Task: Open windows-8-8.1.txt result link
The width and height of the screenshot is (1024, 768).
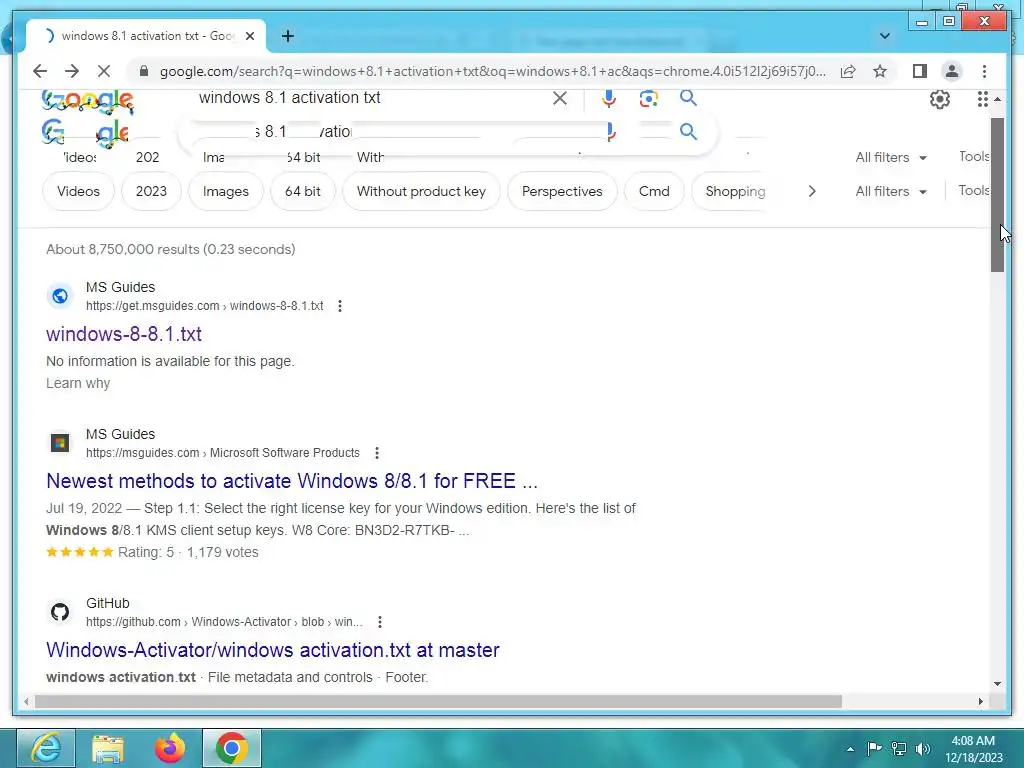Action: (123, 334)
